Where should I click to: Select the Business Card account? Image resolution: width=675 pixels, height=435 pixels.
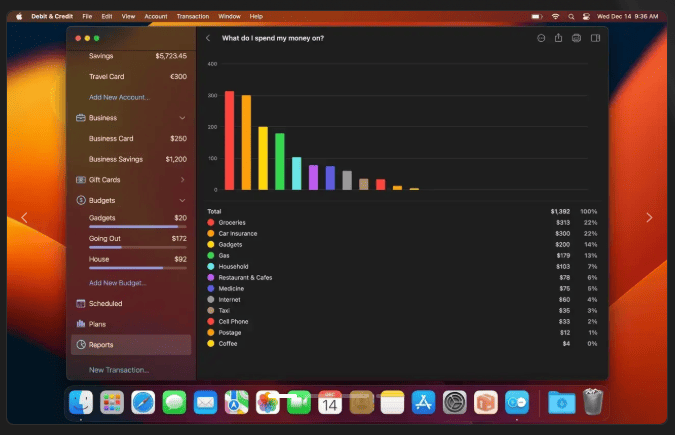131,139
